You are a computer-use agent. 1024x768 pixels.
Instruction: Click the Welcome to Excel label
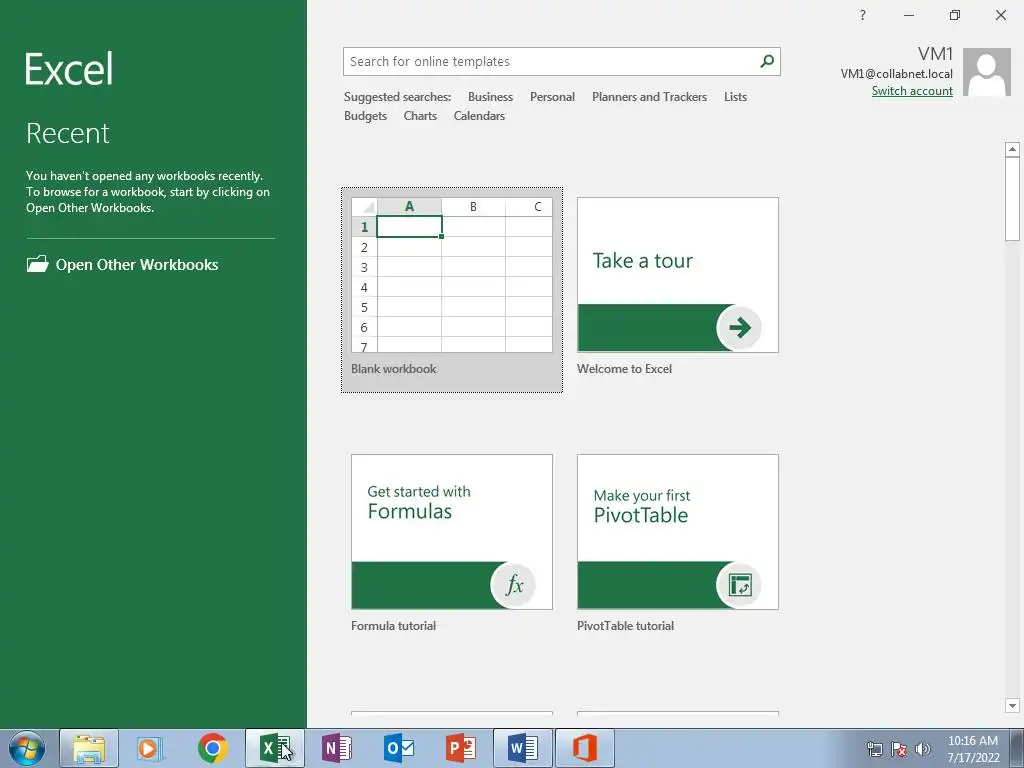coord(624,369)
